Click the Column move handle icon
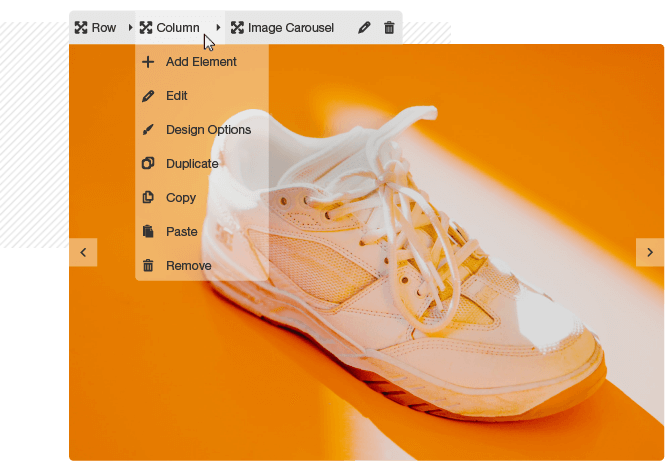The image size is (671, 471). point(146,28)
